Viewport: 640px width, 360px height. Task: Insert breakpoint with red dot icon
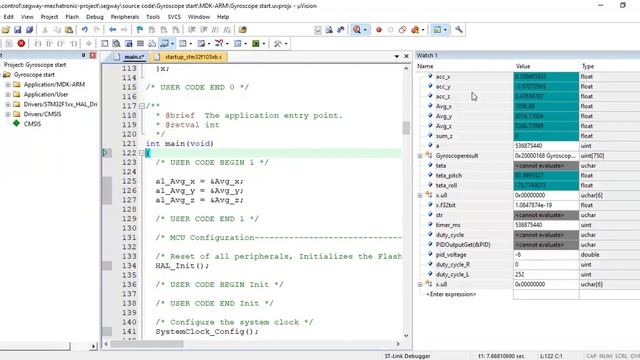click(379, 30)
